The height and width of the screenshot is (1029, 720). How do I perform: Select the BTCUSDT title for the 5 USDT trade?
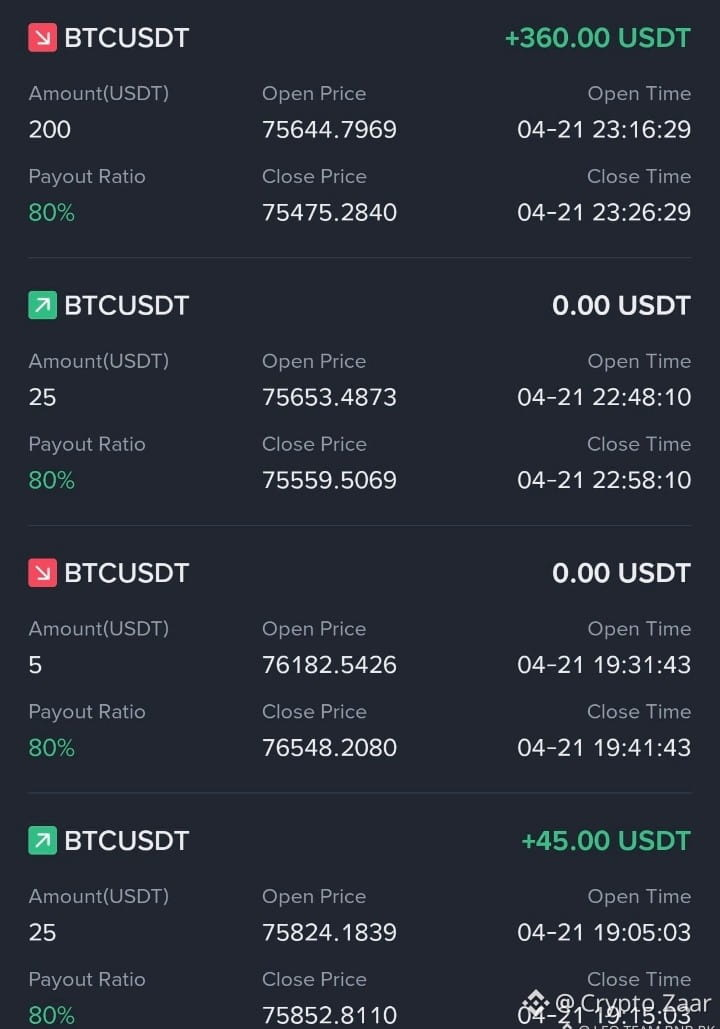(x=127, y=573)
